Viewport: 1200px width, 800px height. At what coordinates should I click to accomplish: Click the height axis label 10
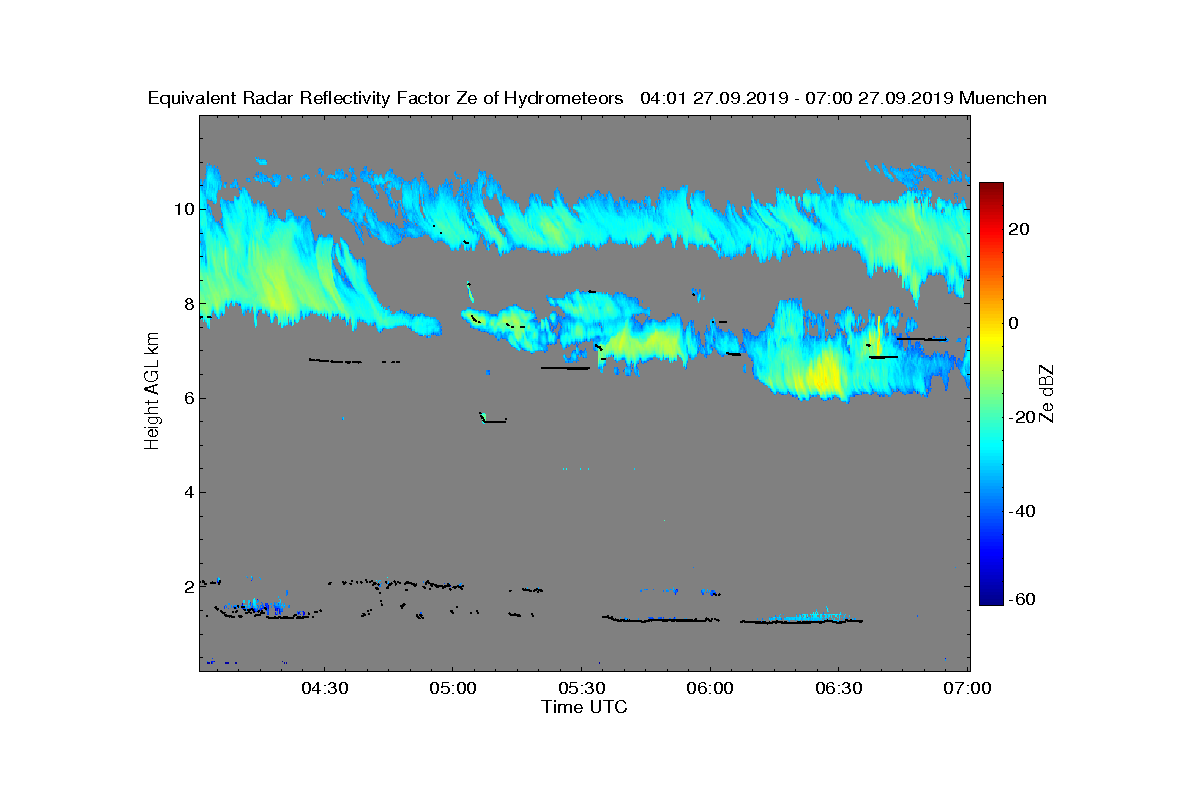(x=182, y=209)
